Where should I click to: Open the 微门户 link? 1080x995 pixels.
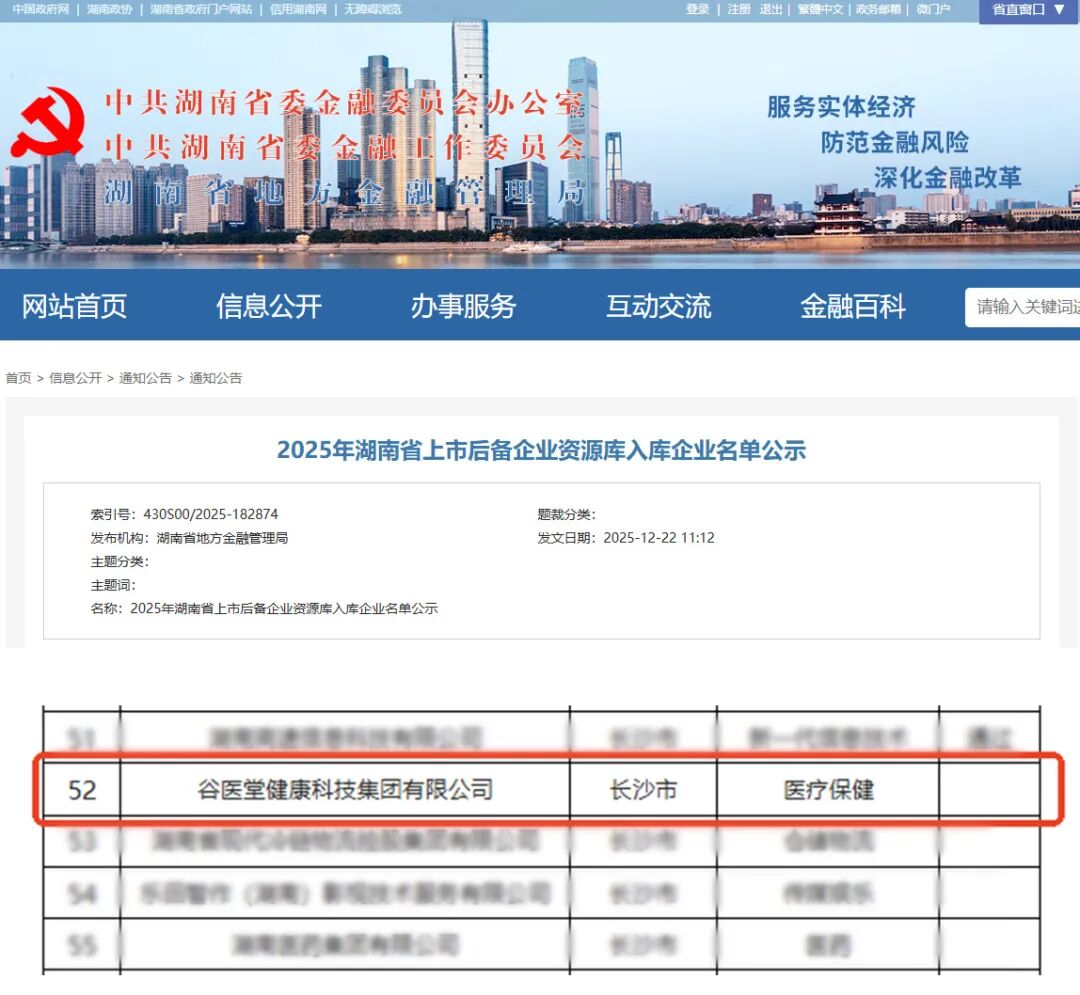(x=933, y=9)
